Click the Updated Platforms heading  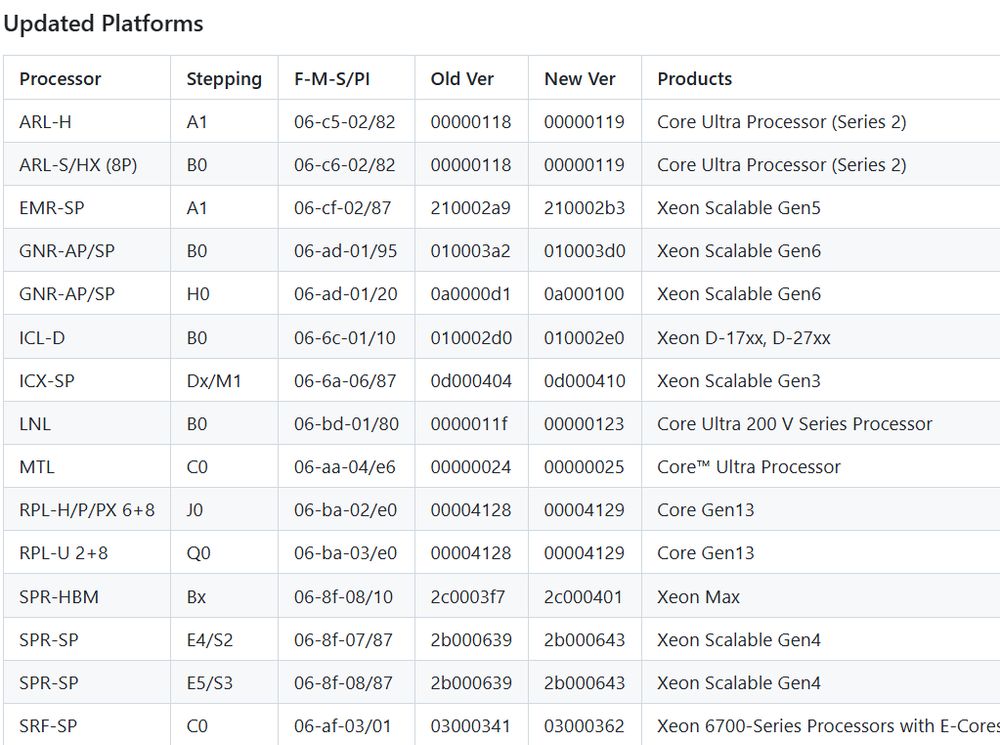pyautogui.click(x=103, y=24)
